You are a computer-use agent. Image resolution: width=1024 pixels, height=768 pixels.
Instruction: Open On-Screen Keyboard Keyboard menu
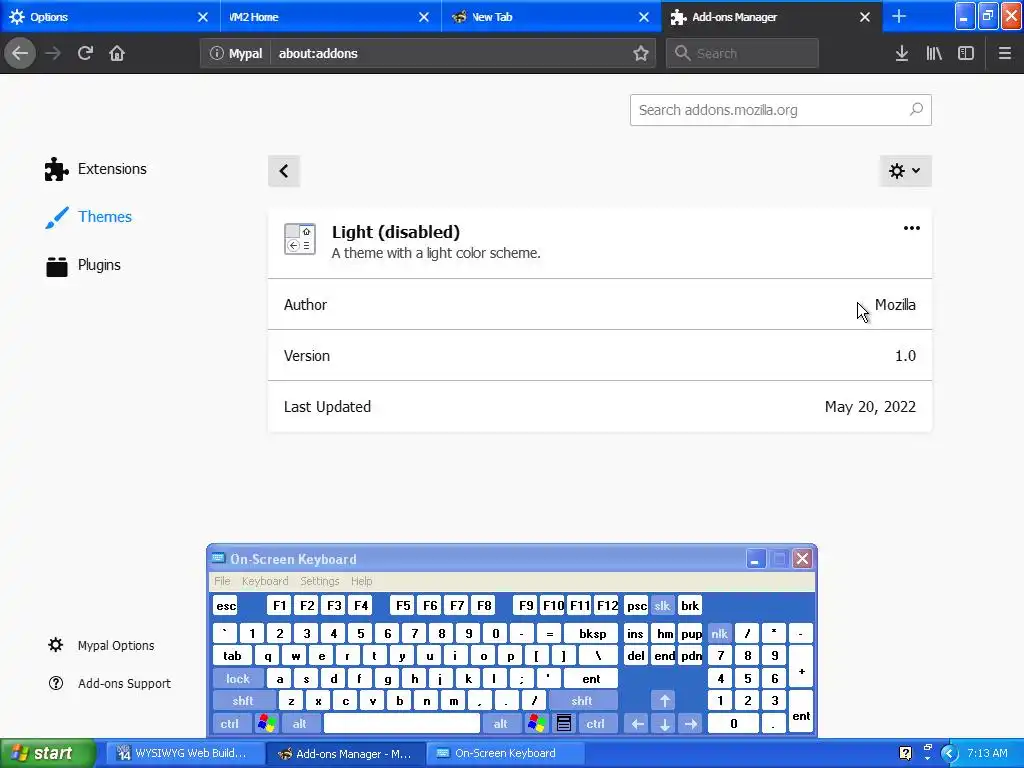point(264,581)
